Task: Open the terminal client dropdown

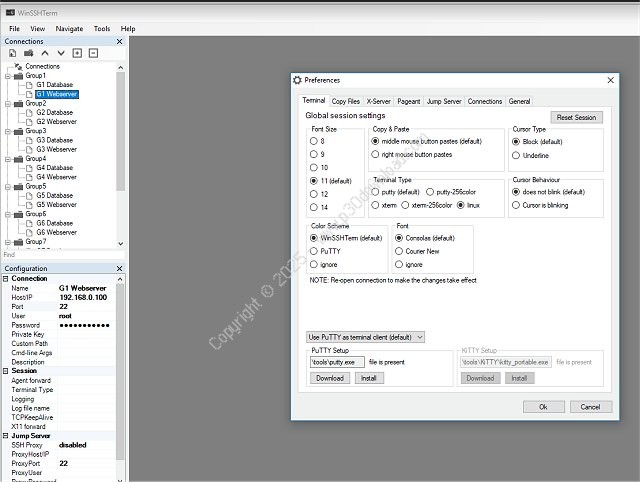Action: [365, 337]
